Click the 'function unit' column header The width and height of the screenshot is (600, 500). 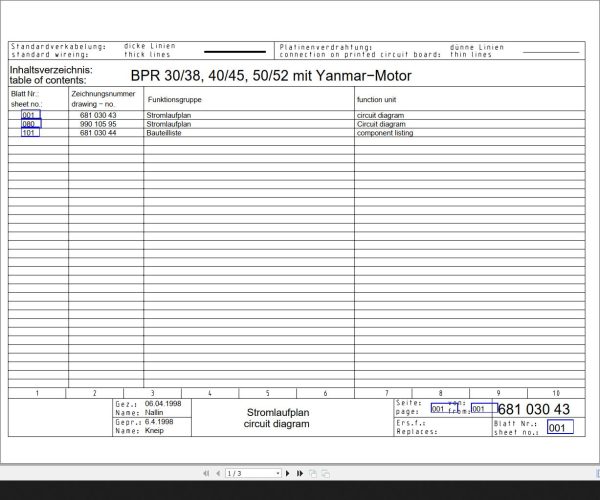[377, 99]
